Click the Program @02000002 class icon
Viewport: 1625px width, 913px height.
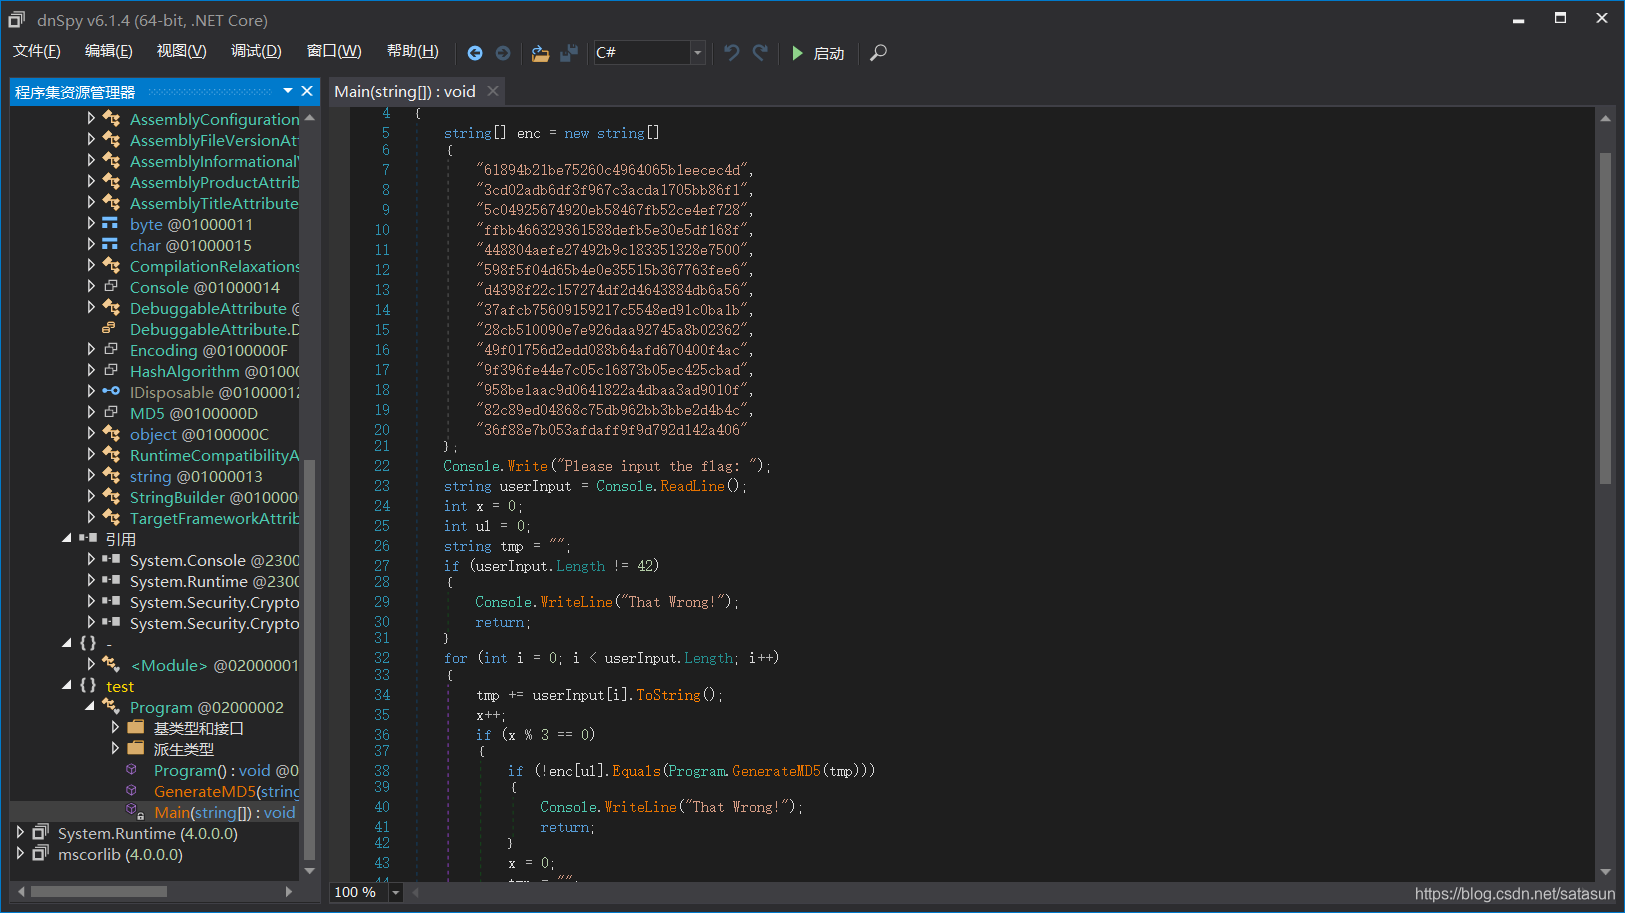(111, 707)
